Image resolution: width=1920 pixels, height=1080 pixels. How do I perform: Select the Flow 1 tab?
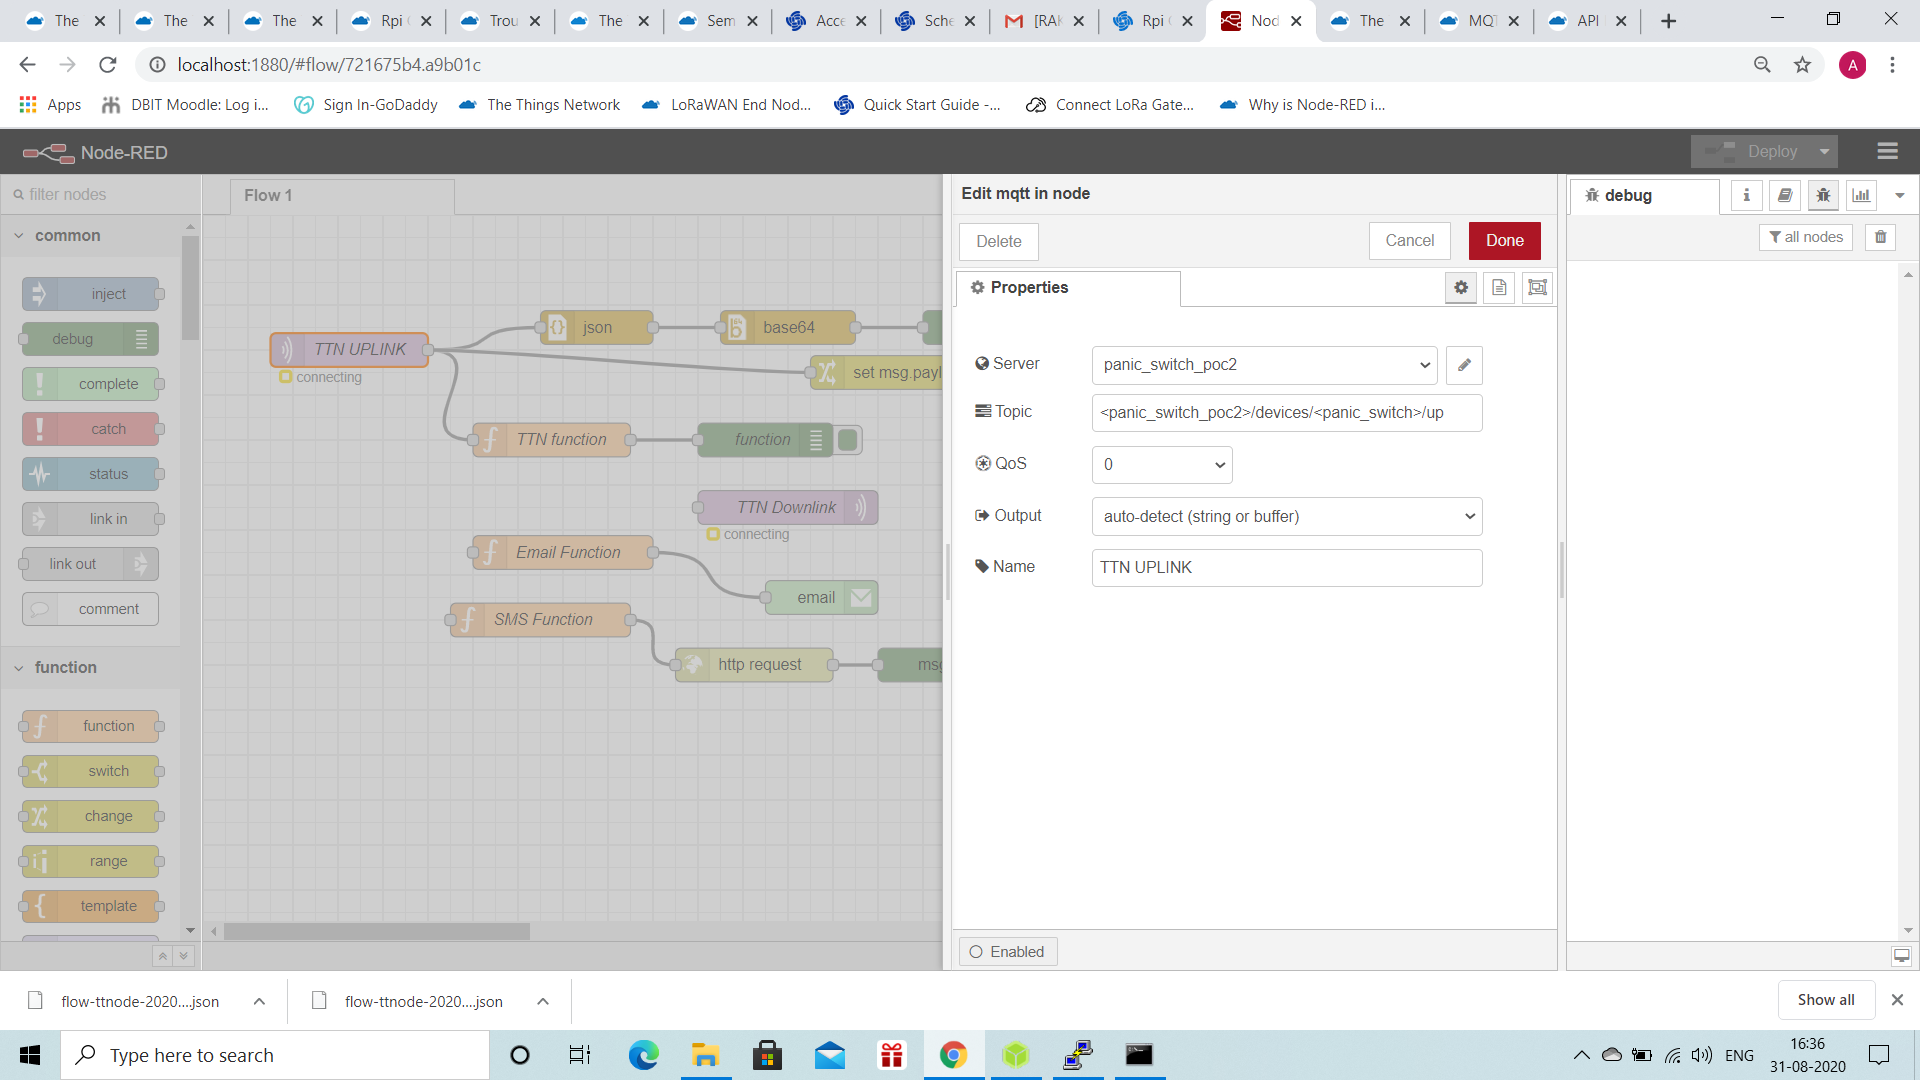pyautogui.click(x=342, y=196)
